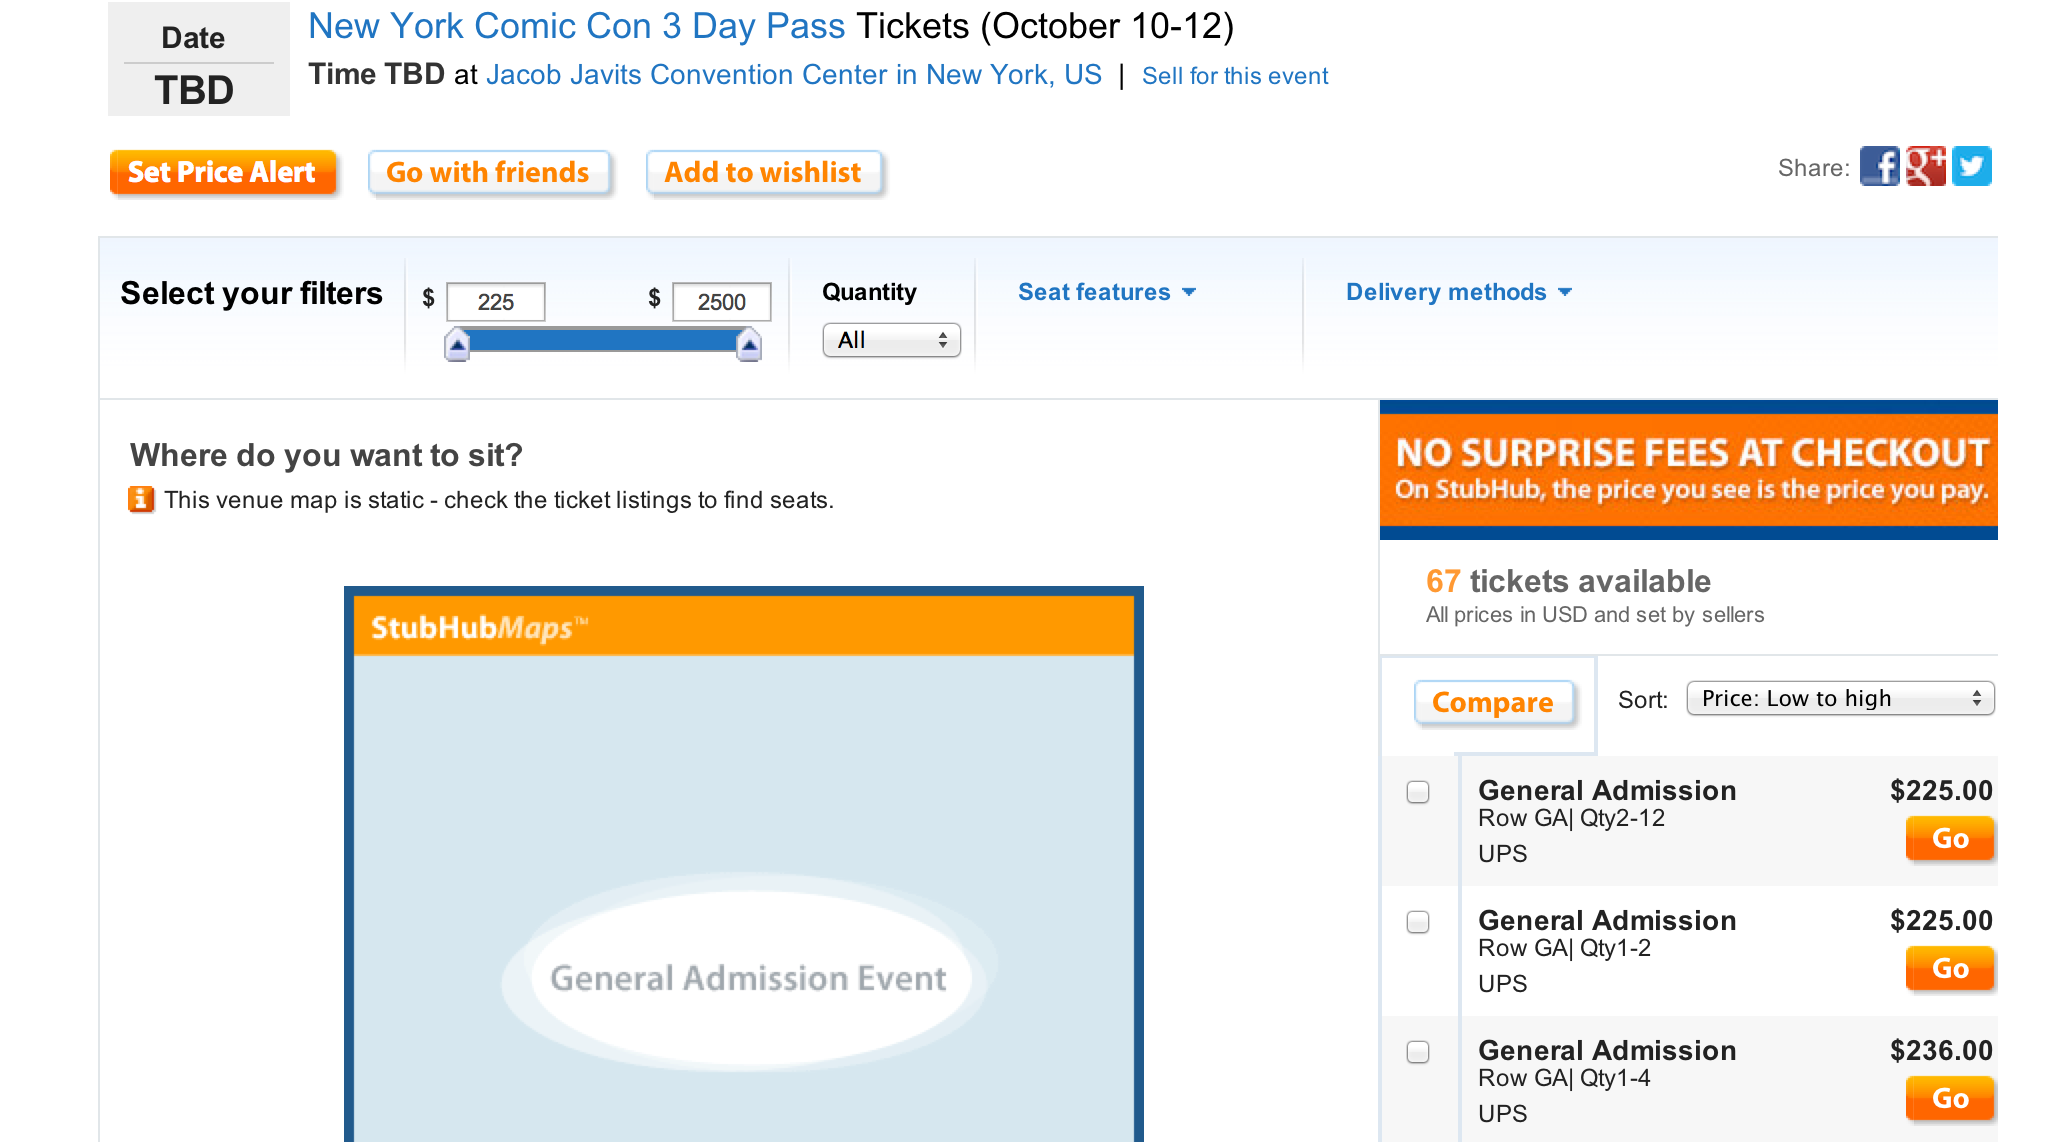Expand the Seat features menu
2072x1142 pixels.
coord(1106,292)
